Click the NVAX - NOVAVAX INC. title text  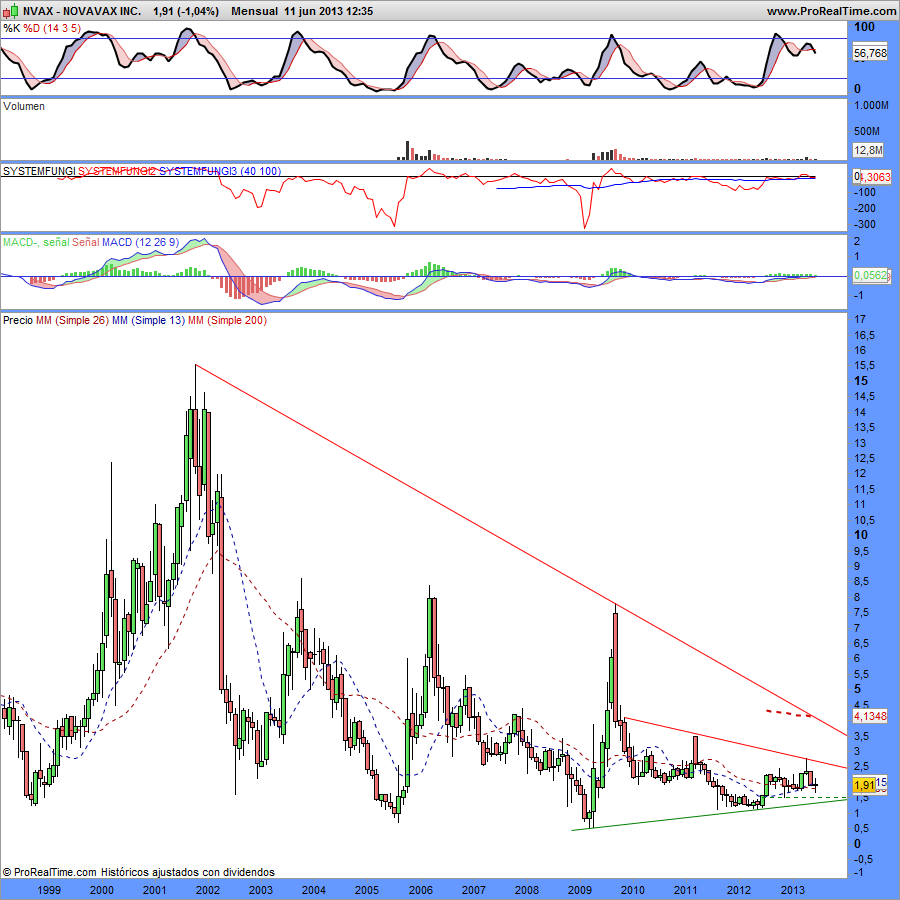point(82,11)
